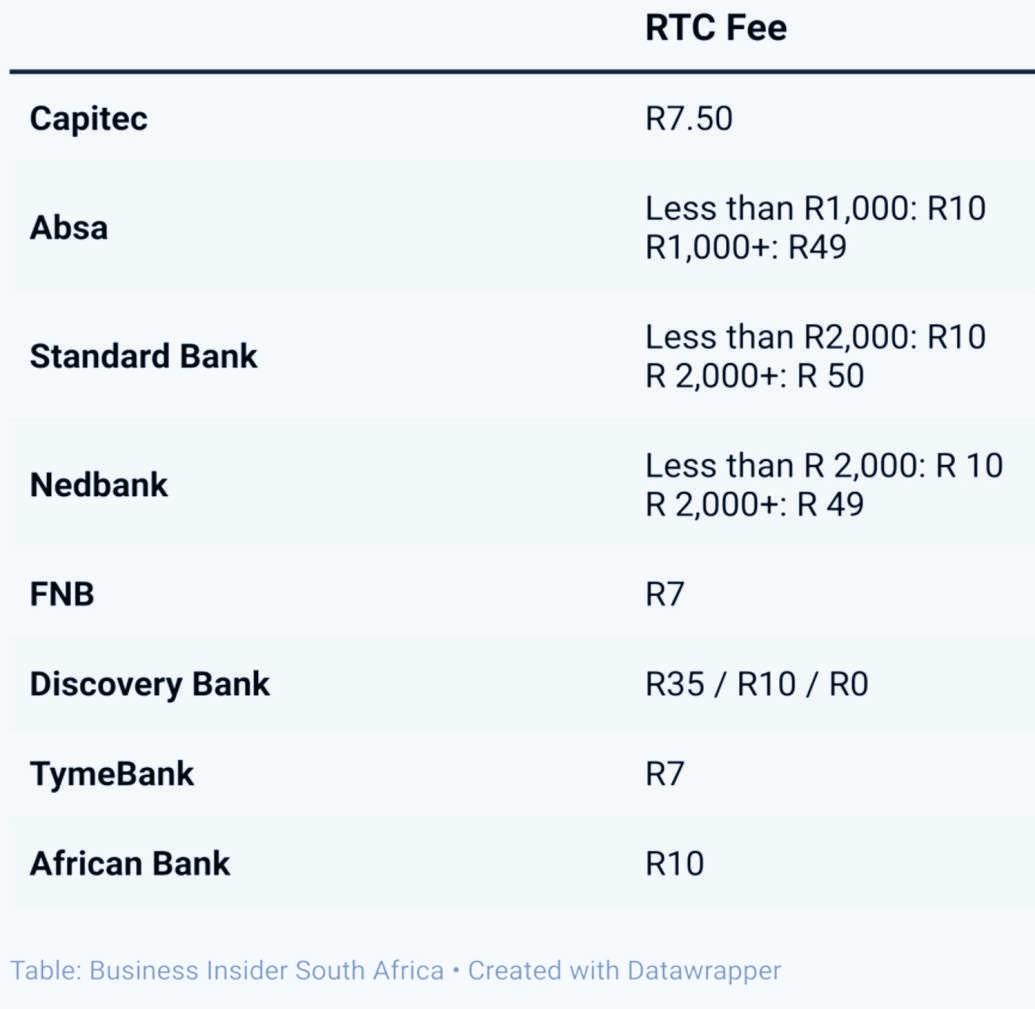Viewport: 1035px width, 1009px height.
Task: Select the Nedbank row label
Action: point(98,485)
